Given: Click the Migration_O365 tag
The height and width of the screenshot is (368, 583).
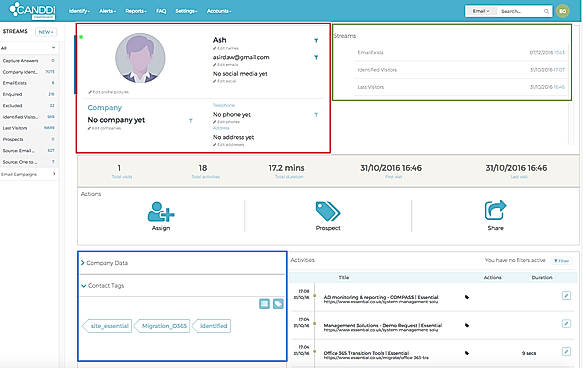Looking at the screenshot, I should click(162, 326).
